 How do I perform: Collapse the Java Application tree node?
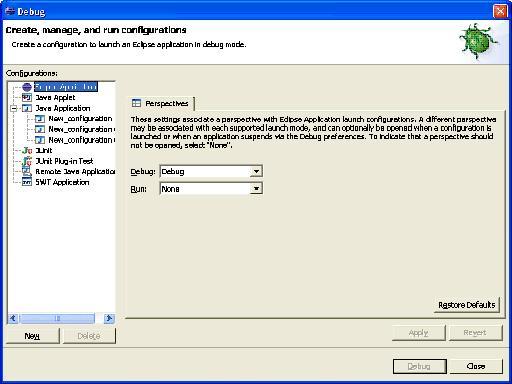point(14,108)
